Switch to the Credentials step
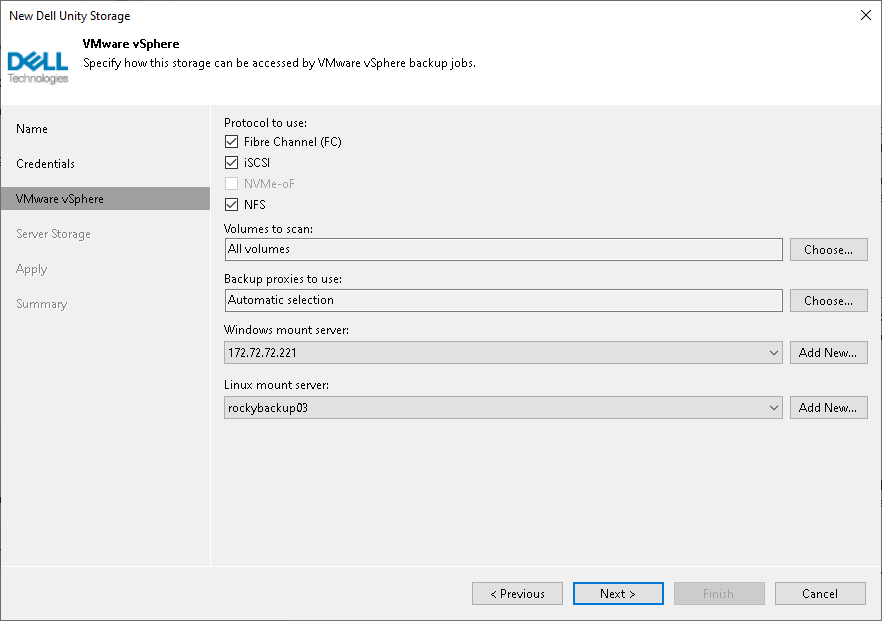 [46, 164]
